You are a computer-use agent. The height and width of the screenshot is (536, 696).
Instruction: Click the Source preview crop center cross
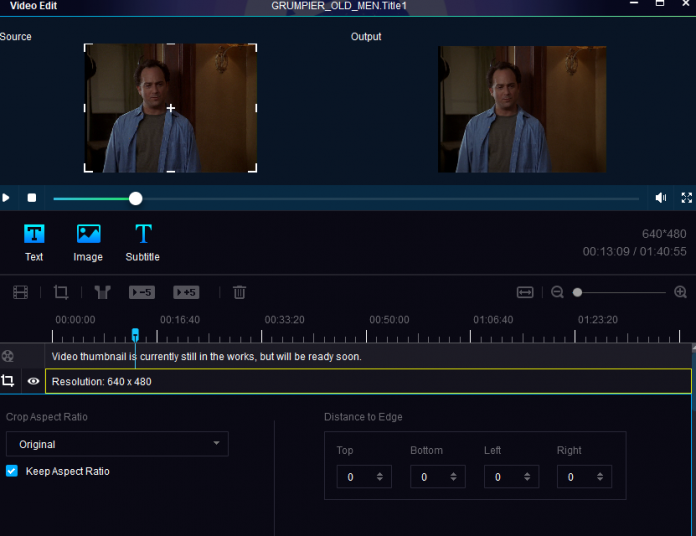click(x=171, y=108)
